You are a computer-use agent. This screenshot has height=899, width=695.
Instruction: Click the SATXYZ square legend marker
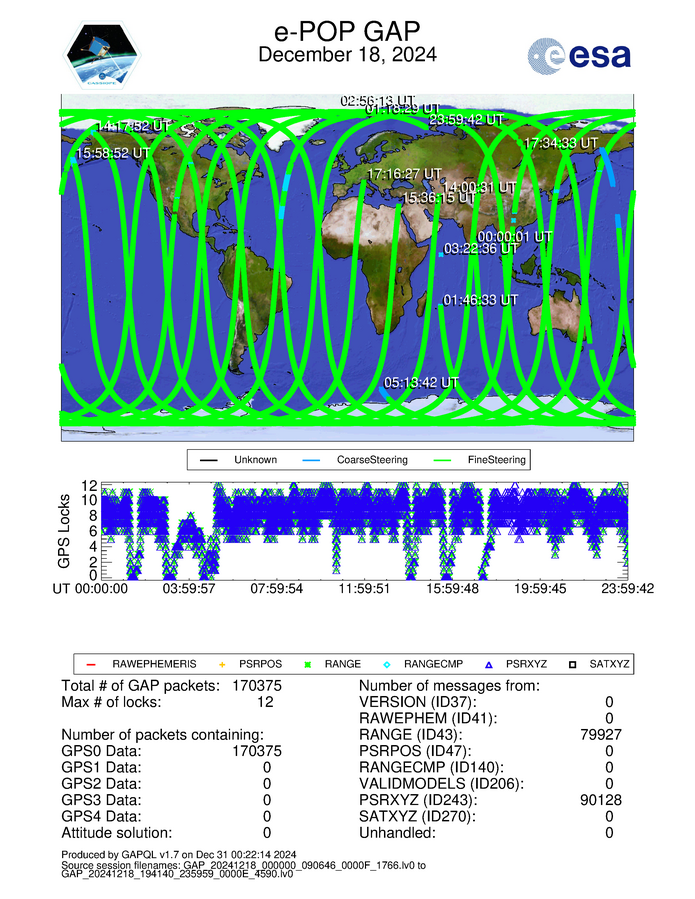click(x=576, y=664)
